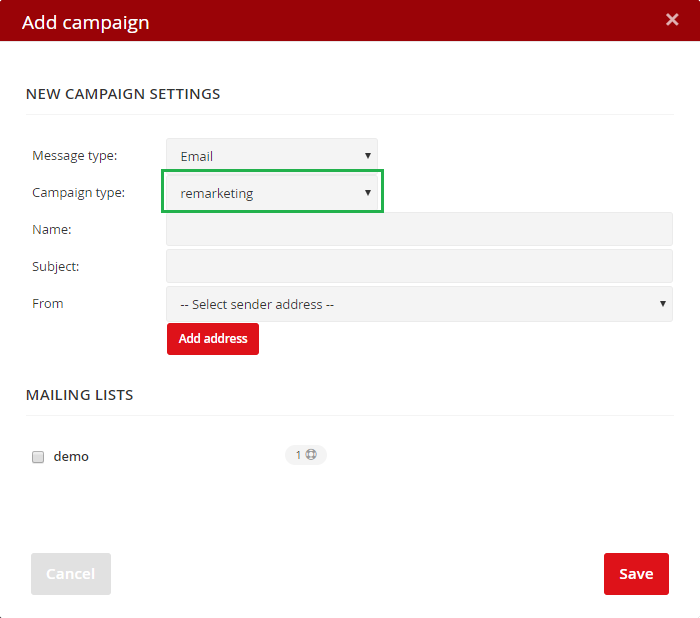Image resolution: width=700 pixels, height=618 pixels.
Task: Click the globe icon beside demo list
Action: pos(311,455)
